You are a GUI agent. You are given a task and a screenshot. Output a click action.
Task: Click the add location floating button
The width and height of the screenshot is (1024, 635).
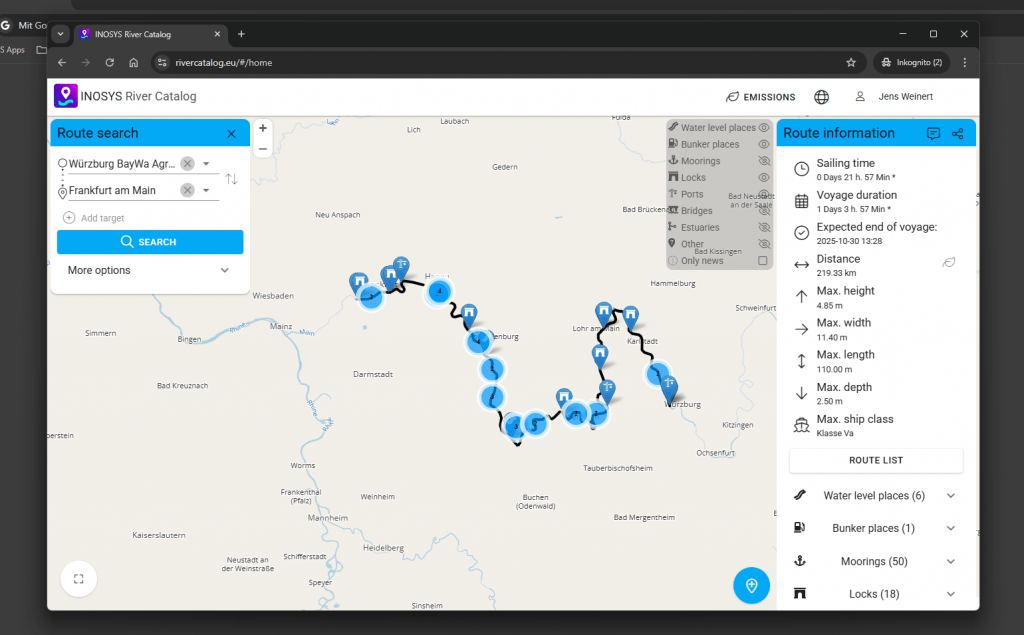click(x=751, y=585)
